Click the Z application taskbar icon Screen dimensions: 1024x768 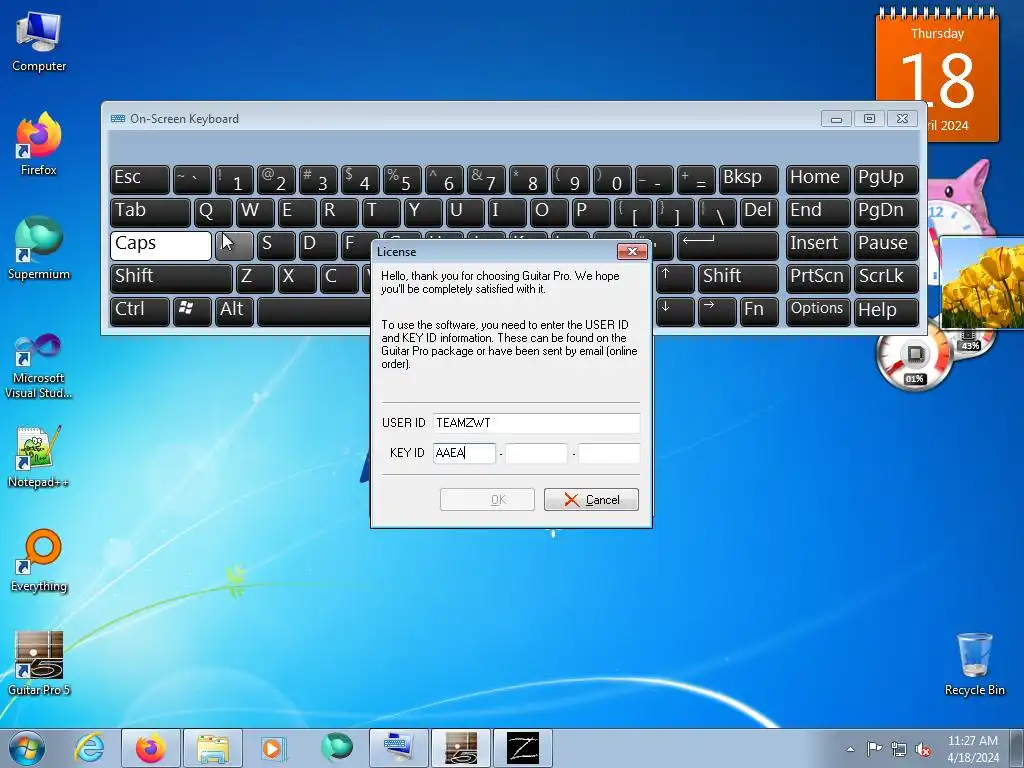coord(523,748)
